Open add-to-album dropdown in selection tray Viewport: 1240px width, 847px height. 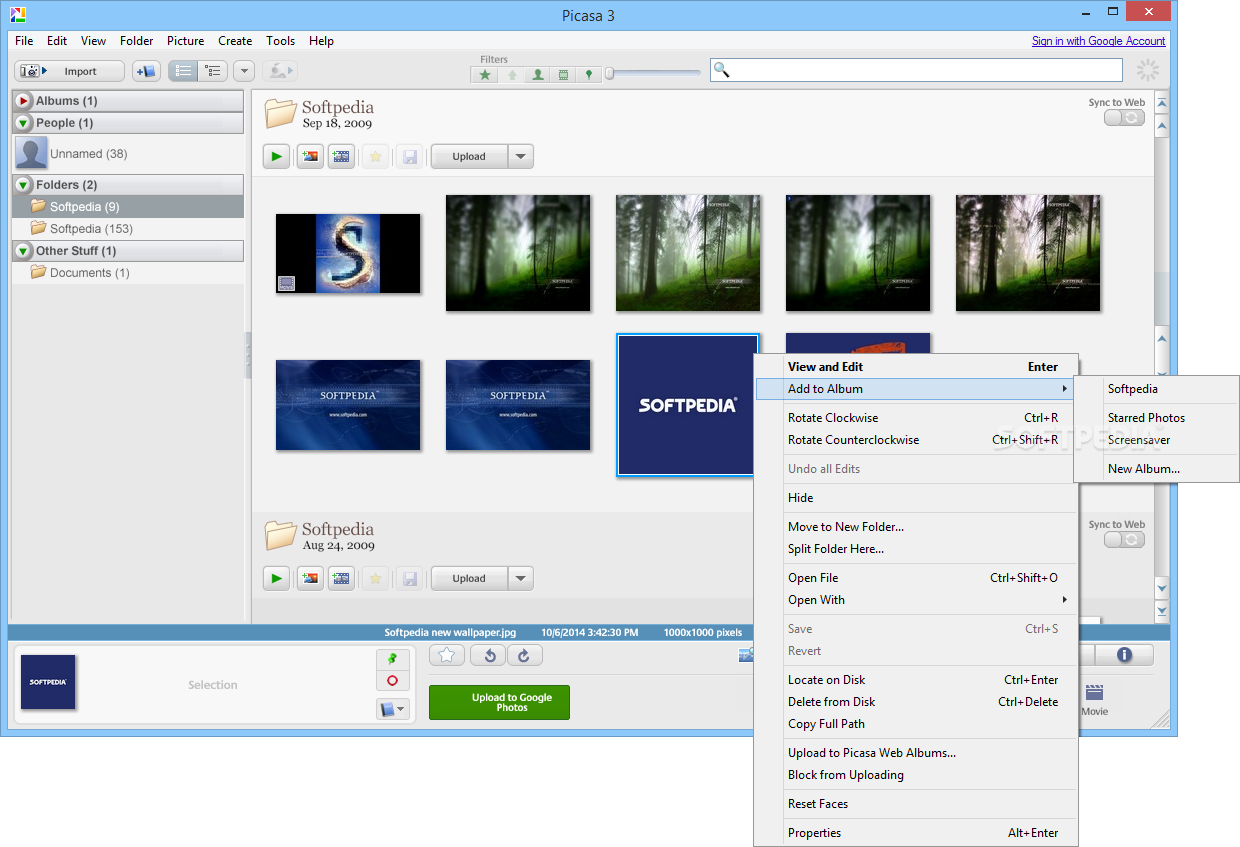(x=392, y=709)
